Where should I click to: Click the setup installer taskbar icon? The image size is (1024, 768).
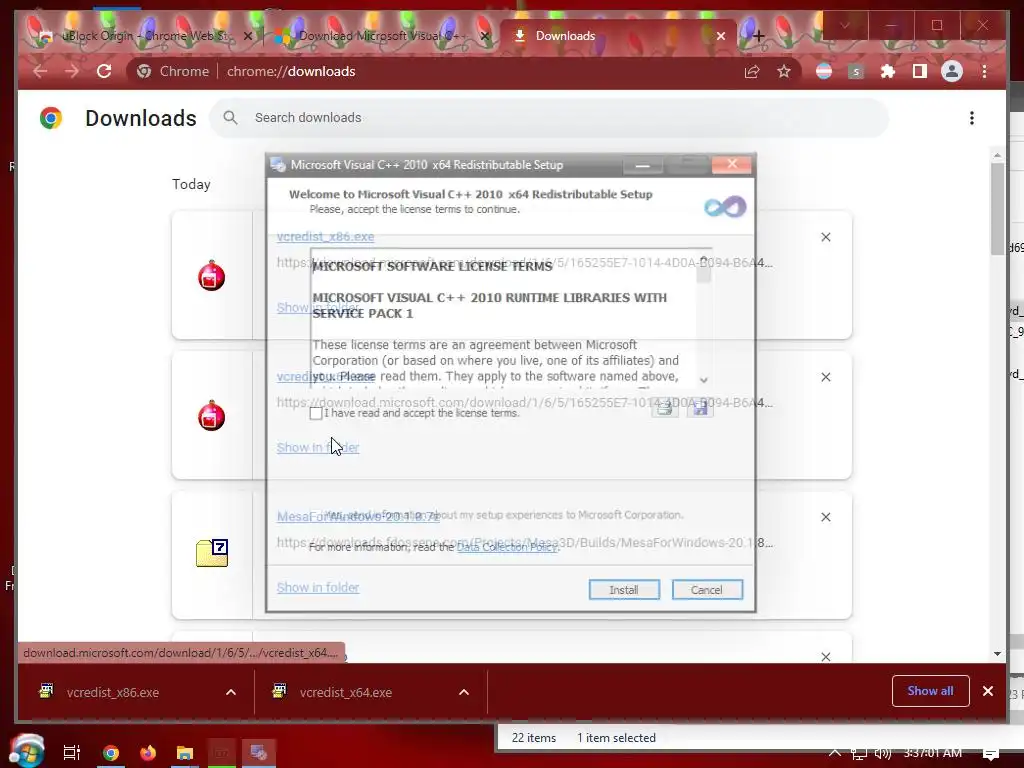[259, 753]
